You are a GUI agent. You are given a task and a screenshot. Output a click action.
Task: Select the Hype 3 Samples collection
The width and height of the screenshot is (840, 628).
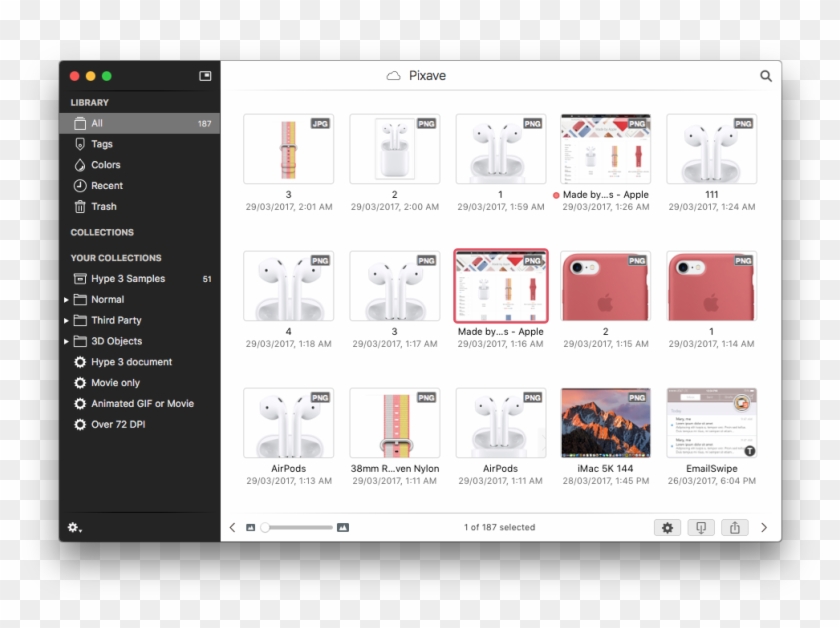127,279
